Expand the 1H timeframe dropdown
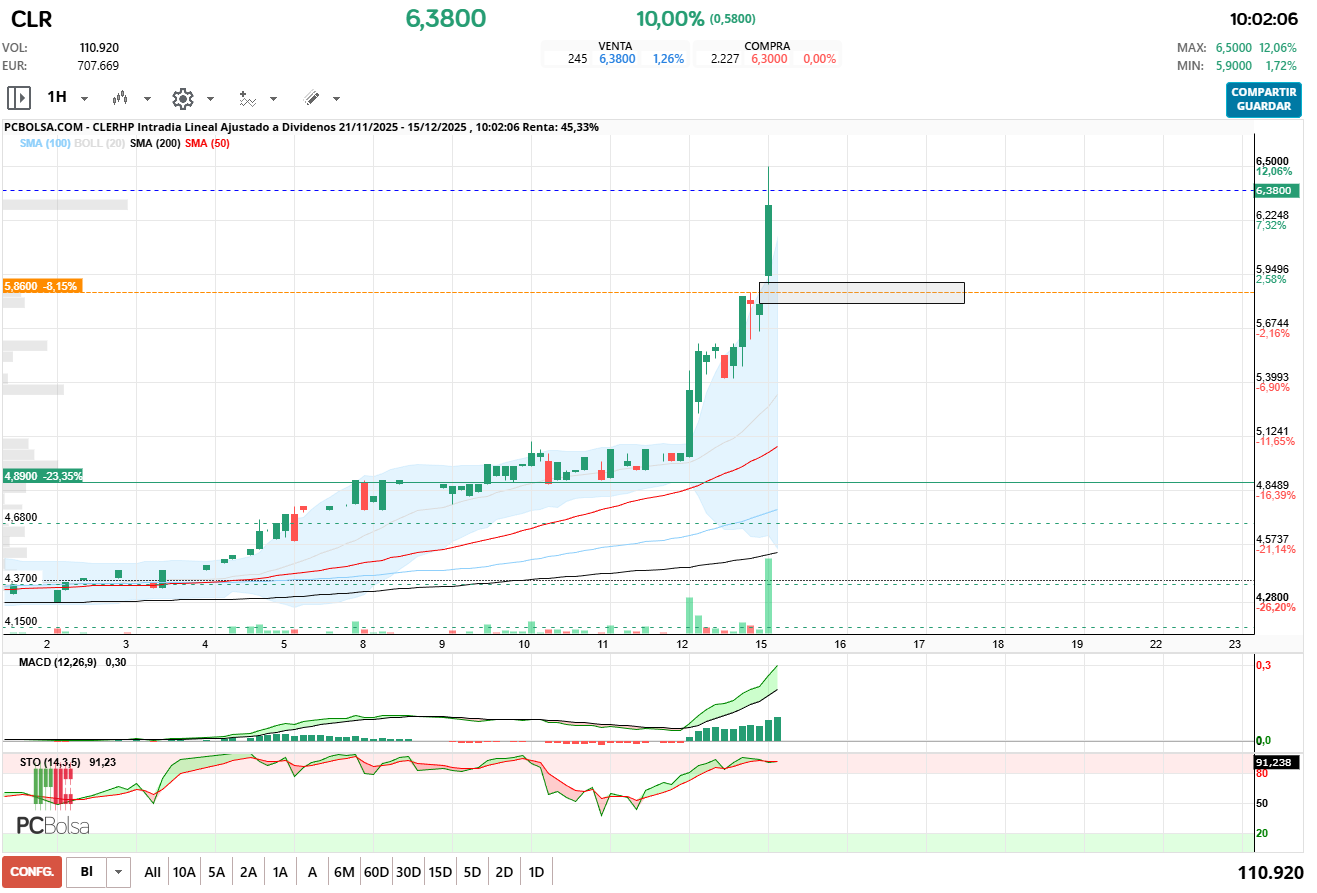This screenshot has height=893, width=1317. (x=84, y=99)
